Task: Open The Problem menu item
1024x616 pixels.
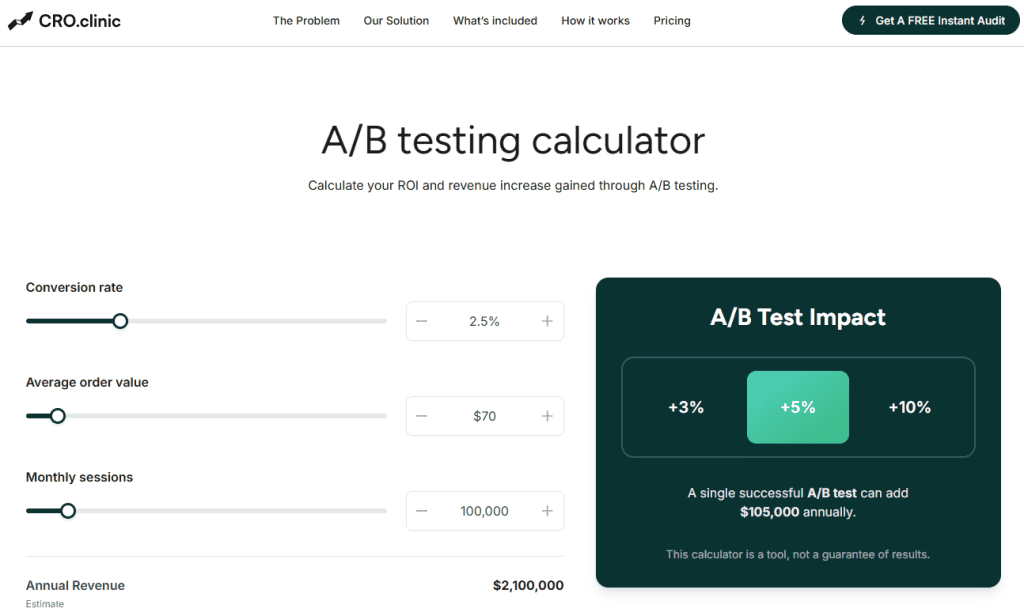Action: point(306,20)
